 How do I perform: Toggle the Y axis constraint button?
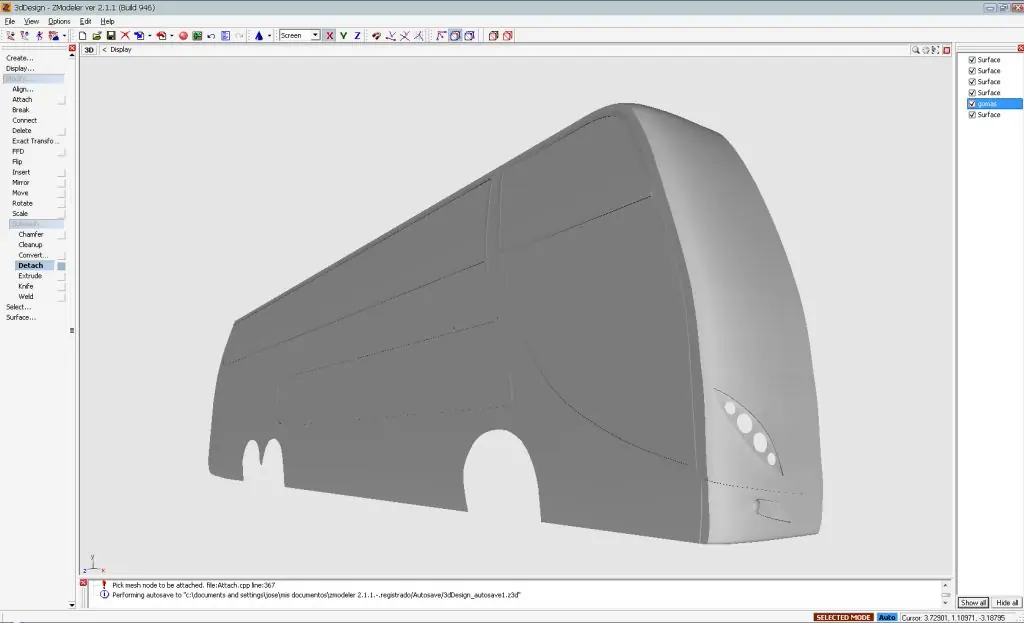click(x=344, y=36)
